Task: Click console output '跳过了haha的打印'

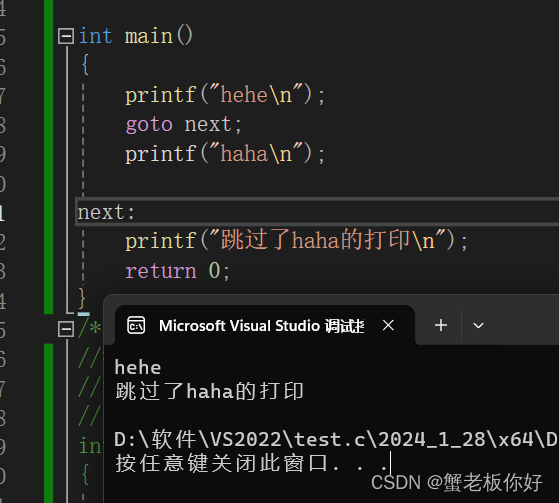Action: coord(209,391)
